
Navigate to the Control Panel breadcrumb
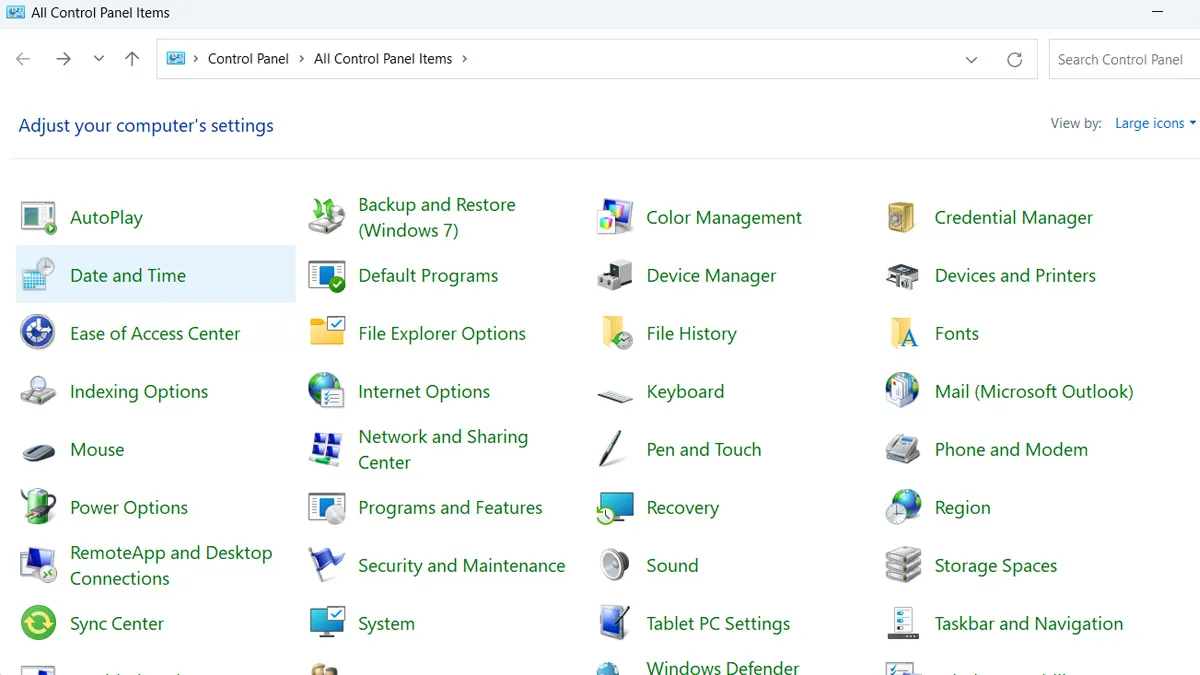coord(248,58)
